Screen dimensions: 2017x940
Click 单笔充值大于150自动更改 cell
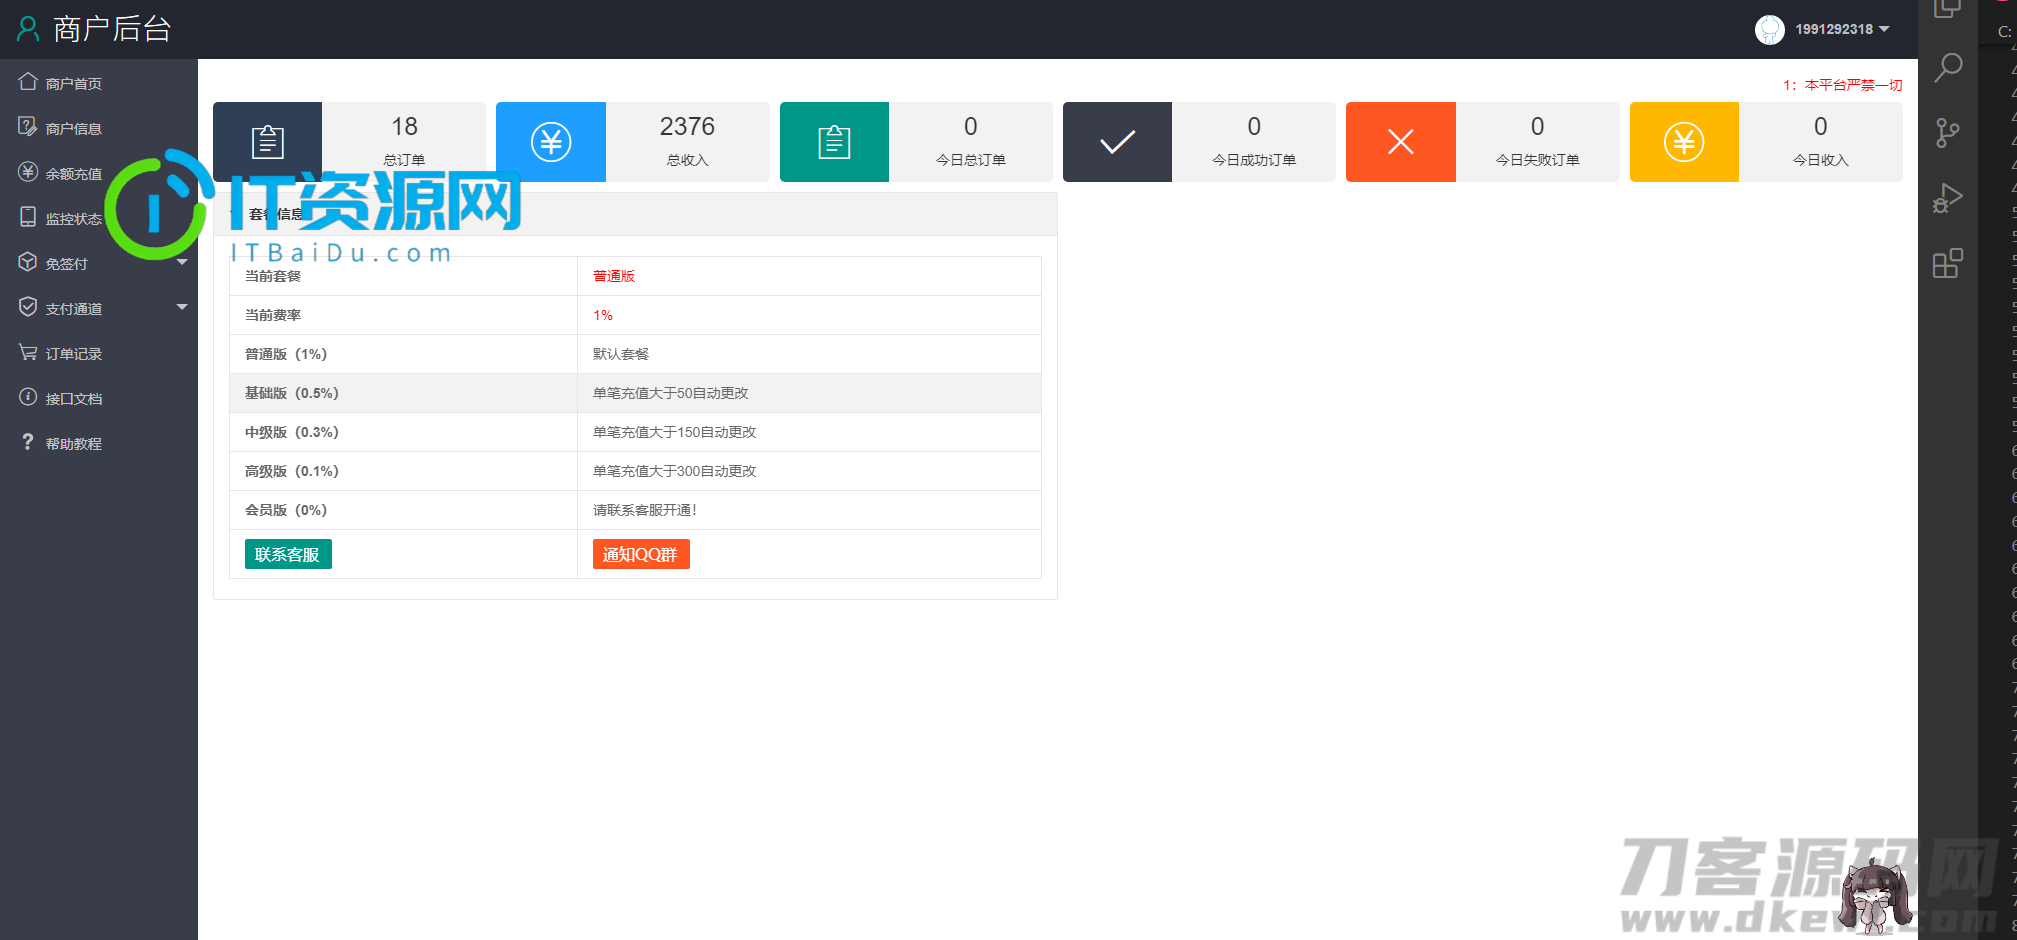point(675,432)
